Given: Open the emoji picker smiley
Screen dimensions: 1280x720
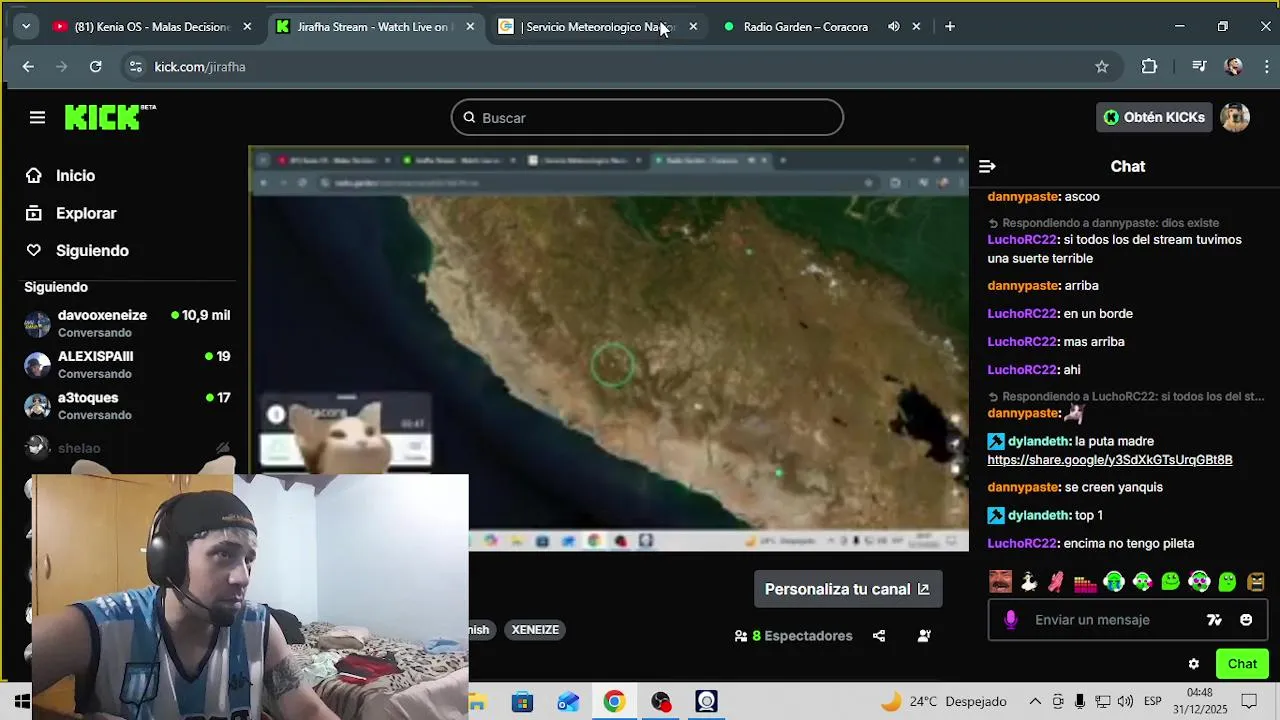Looking at the screenshot, I should (1246, 620).
